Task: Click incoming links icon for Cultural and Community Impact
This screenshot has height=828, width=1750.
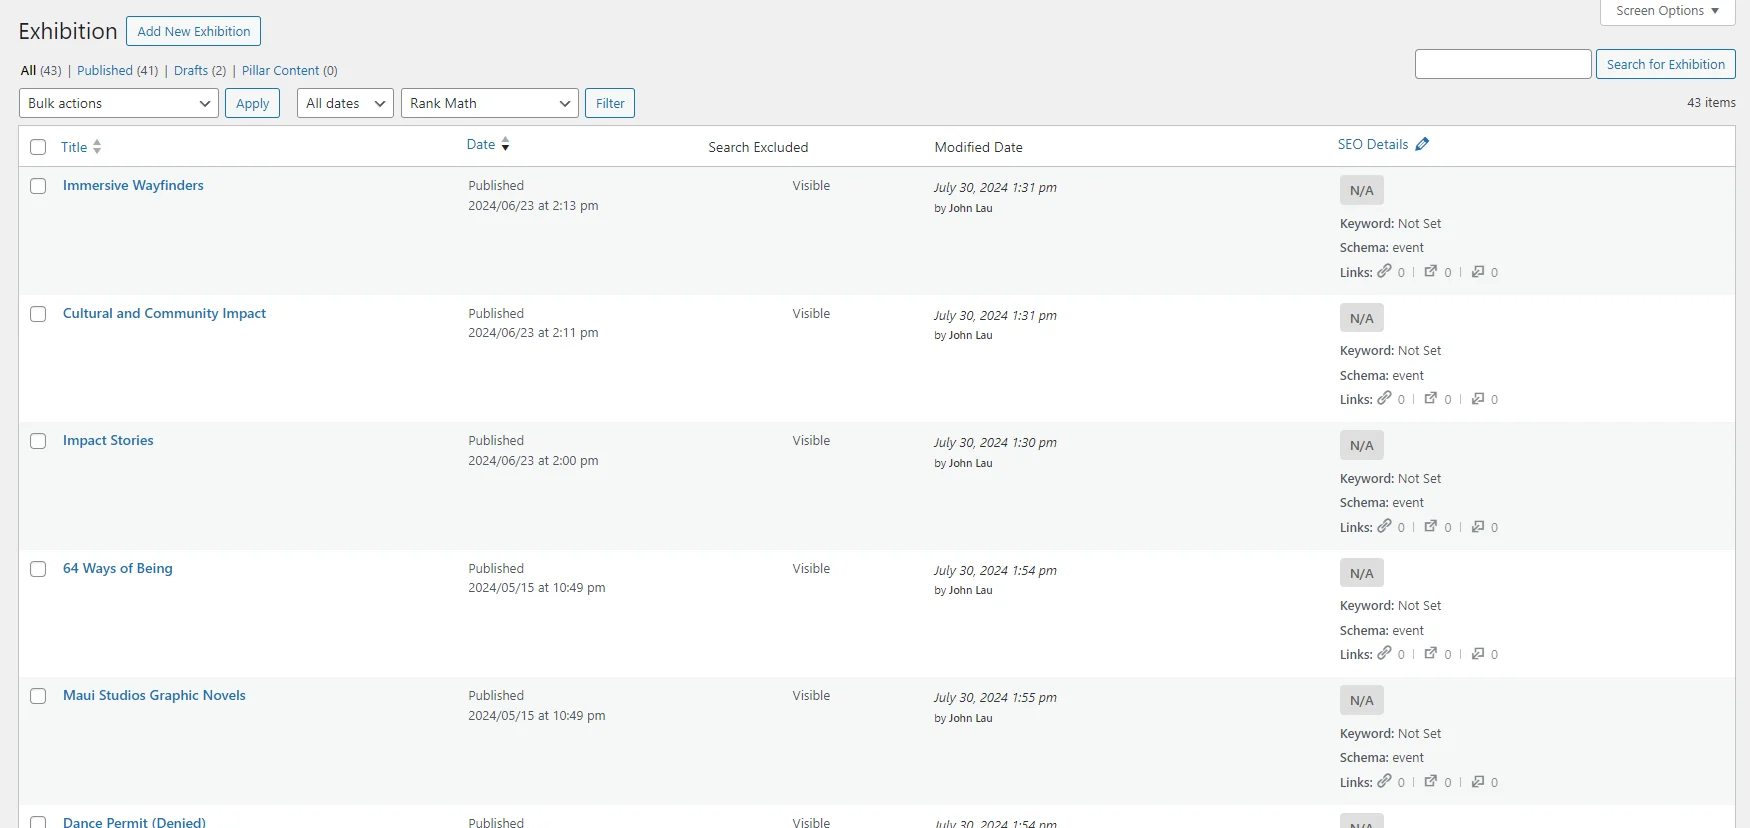Action: tap(1478, 398)
